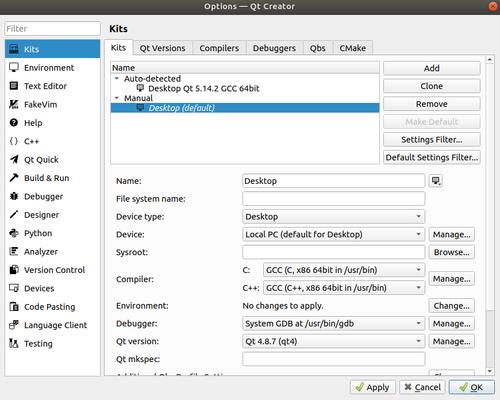Click the Name column header

(245, 68)
